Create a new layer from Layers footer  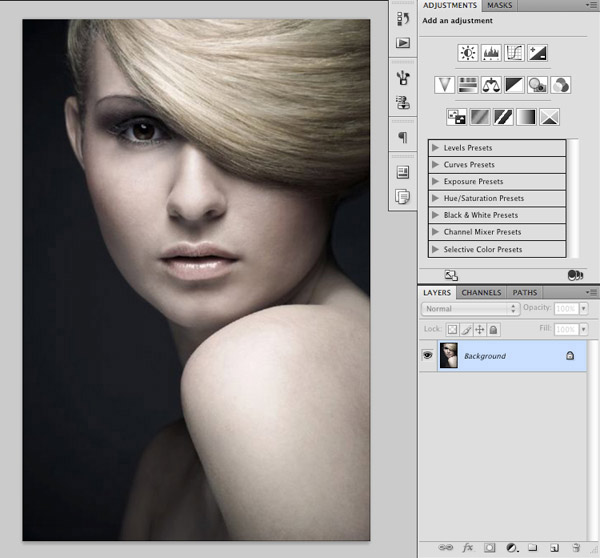[x=553, y=547]
